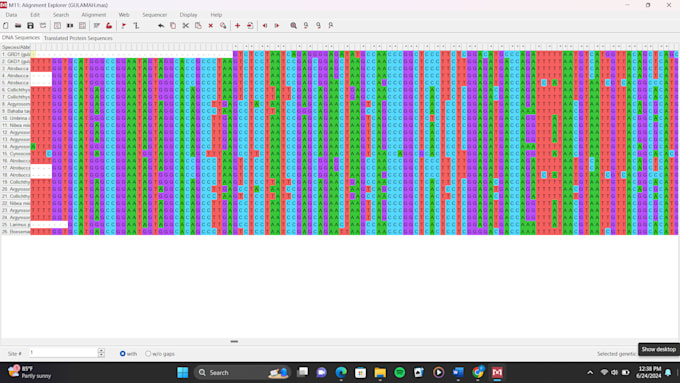This screenshot has width=680, height=383.
Task: Open the Alignment menu
Action: [x=94, y=15]
